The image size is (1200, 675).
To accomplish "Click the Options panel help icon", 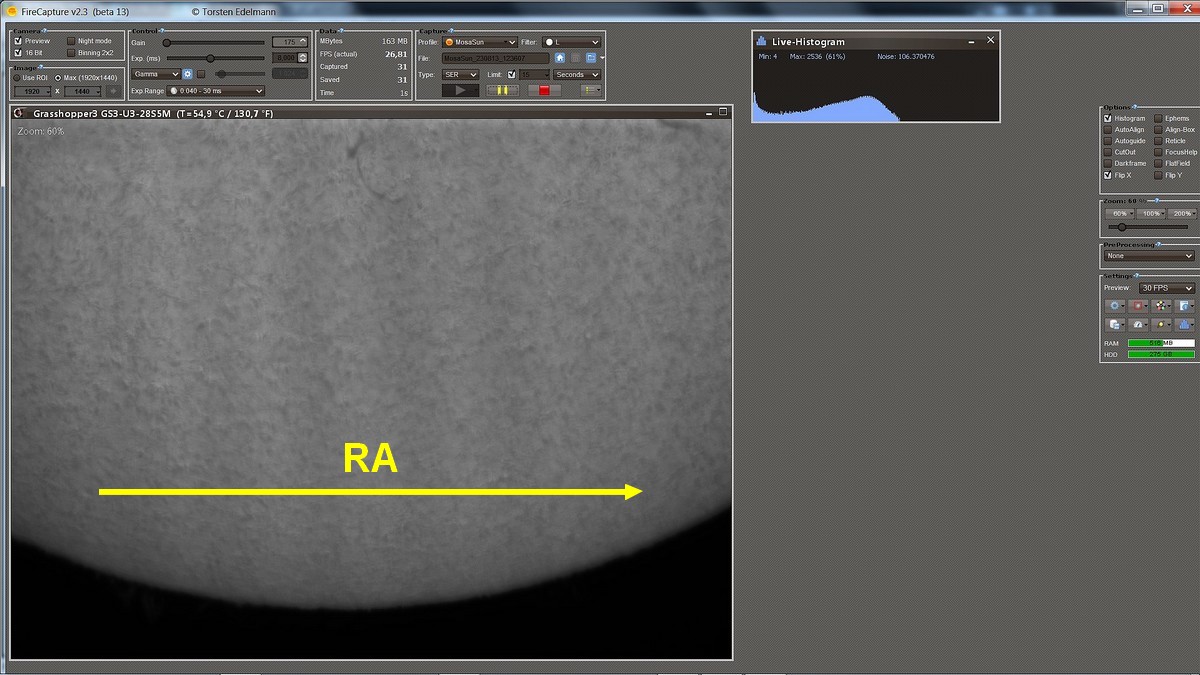I will (x=1135, y=107).
